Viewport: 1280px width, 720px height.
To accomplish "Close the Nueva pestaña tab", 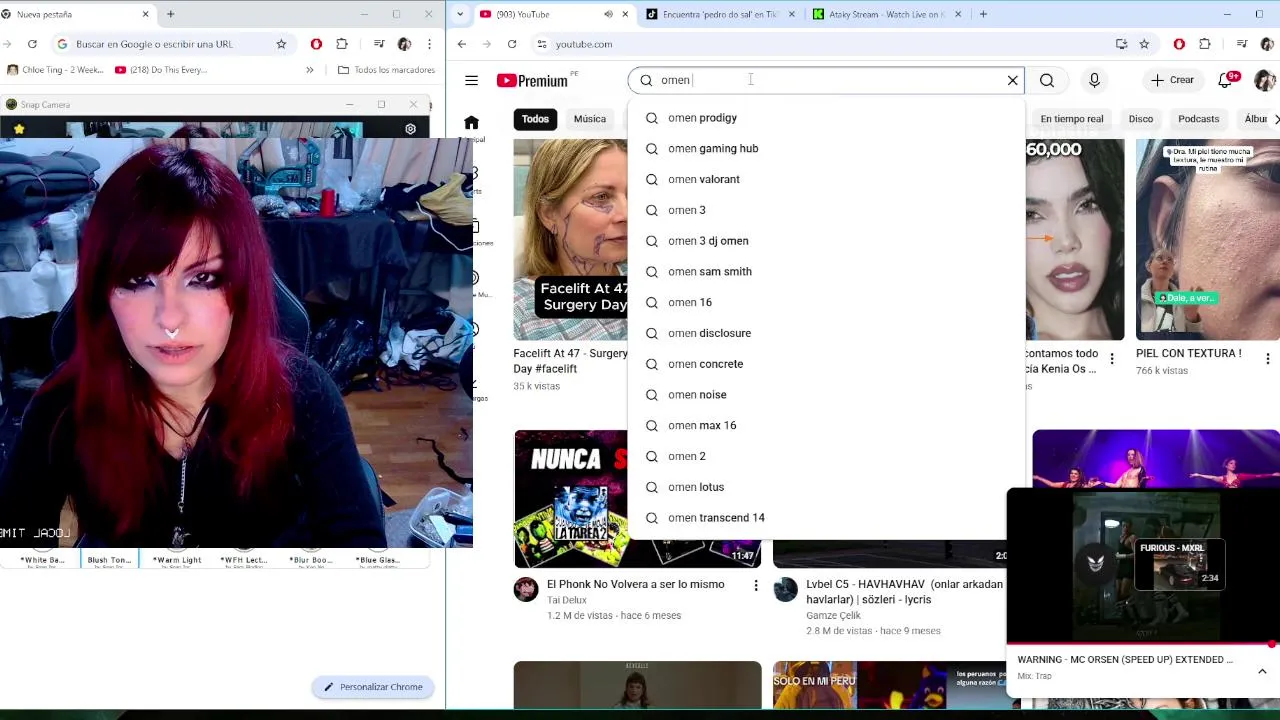I will click(145, 14).
